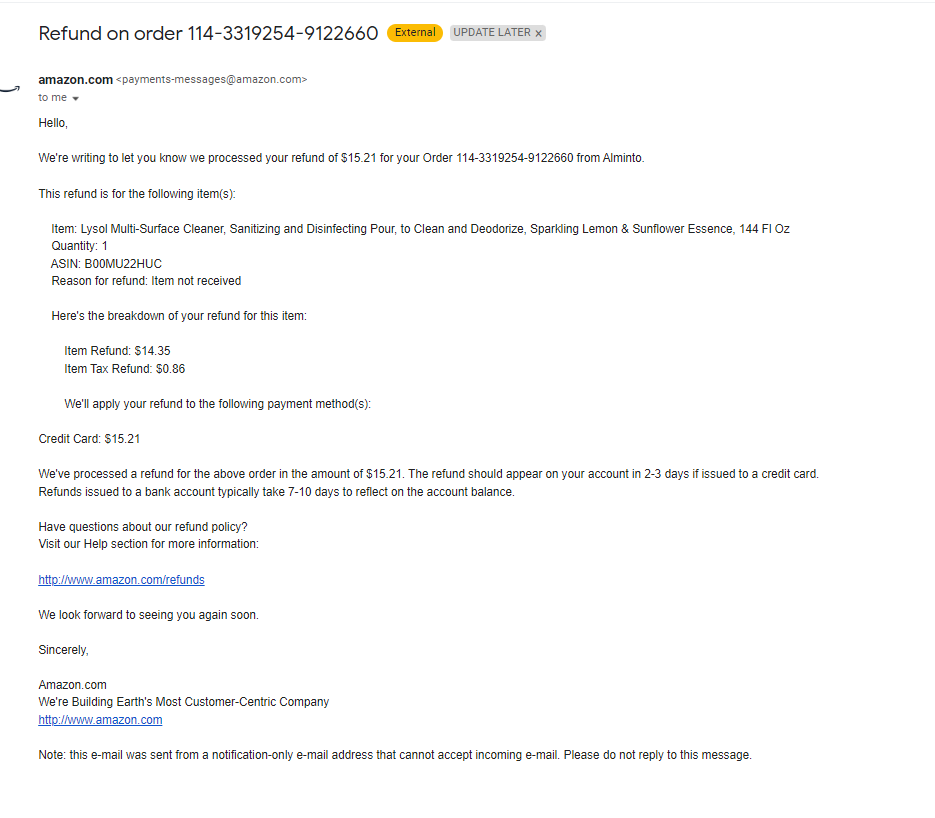Open the UPDATE LATER label

coord(491,33)
